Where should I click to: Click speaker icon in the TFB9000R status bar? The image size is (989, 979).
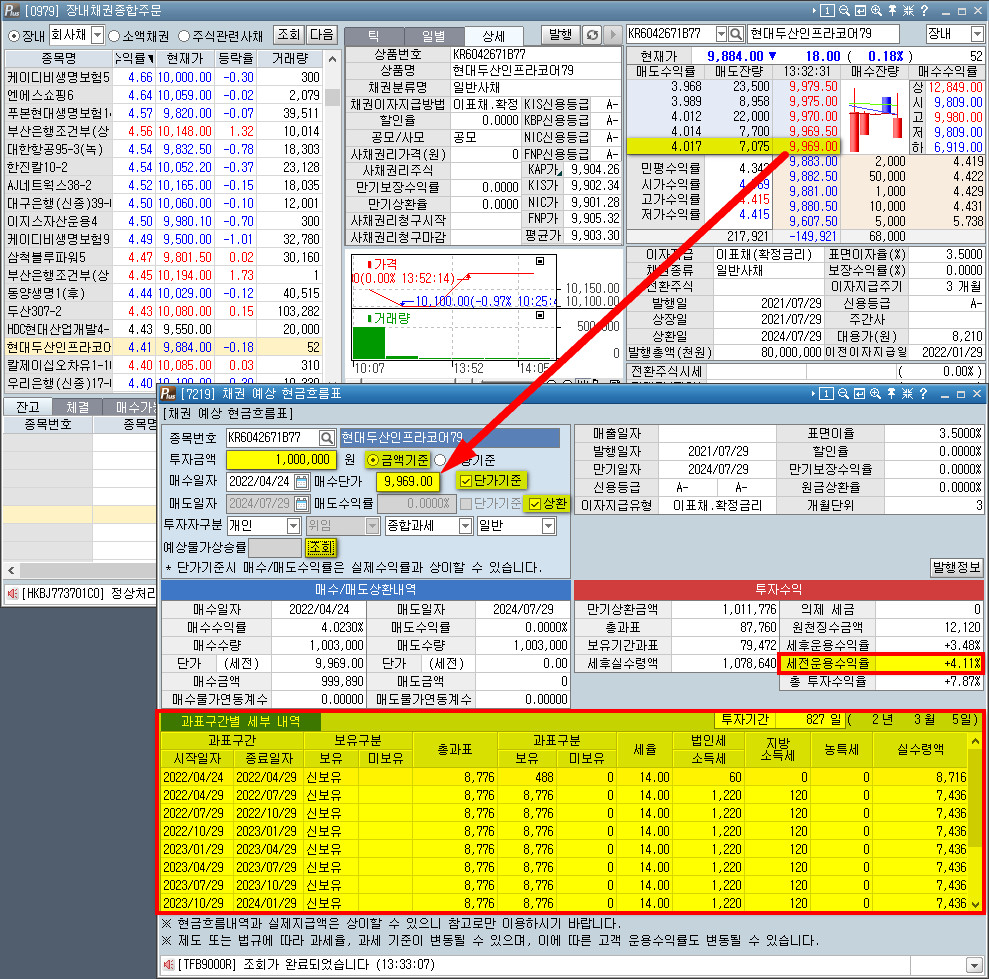click(168, 964)
